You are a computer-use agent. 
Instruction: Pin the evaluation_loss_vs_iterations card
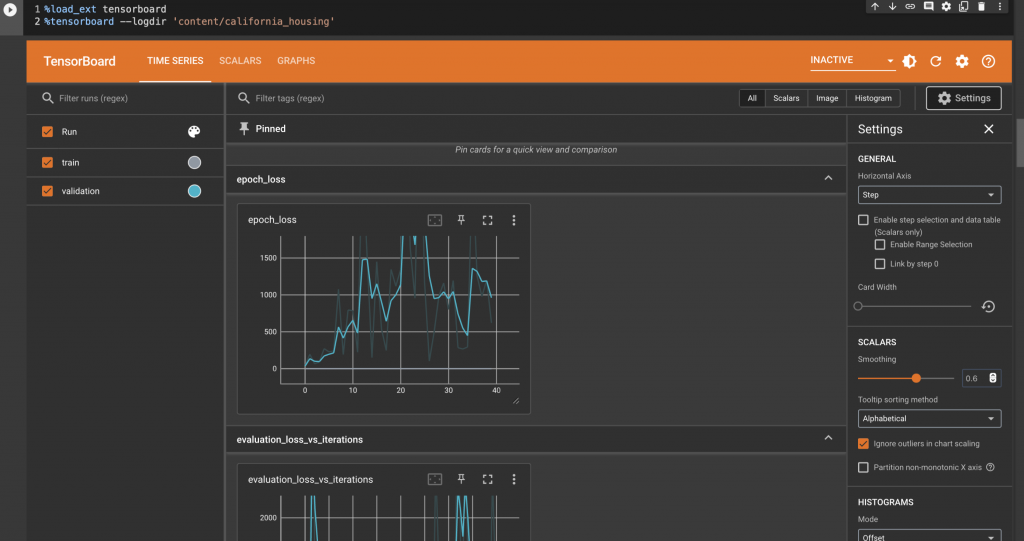461,479
